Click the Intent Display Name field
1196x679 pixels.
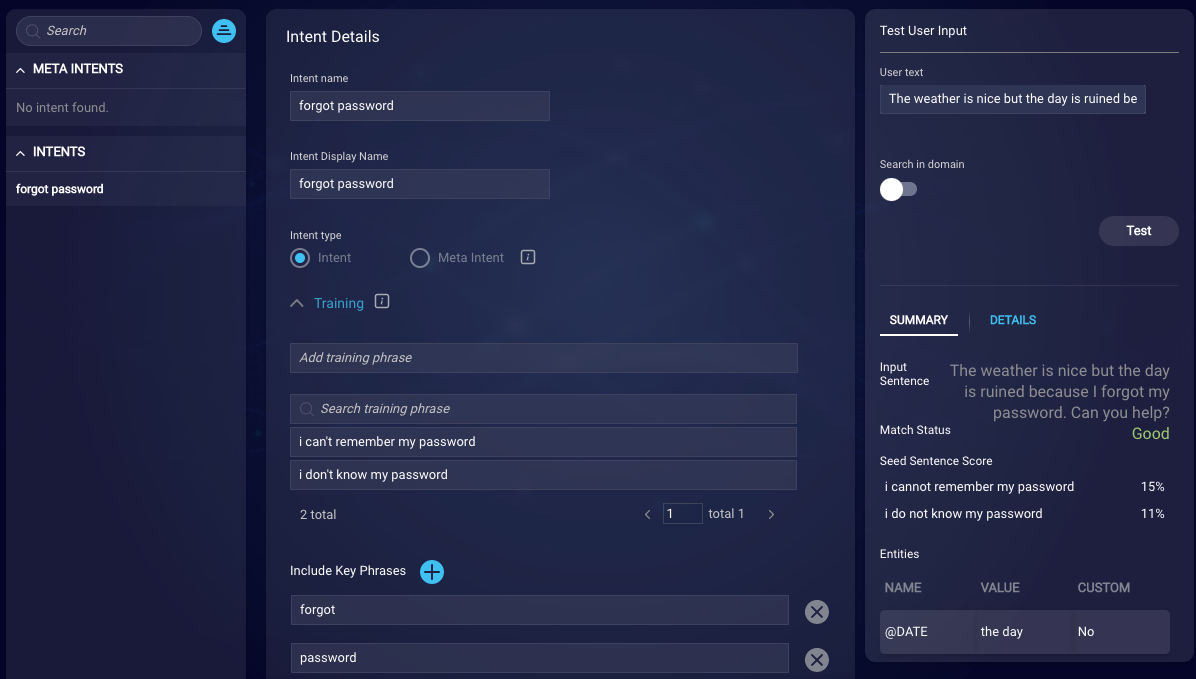pyautogui.click(x=420, y=184)
